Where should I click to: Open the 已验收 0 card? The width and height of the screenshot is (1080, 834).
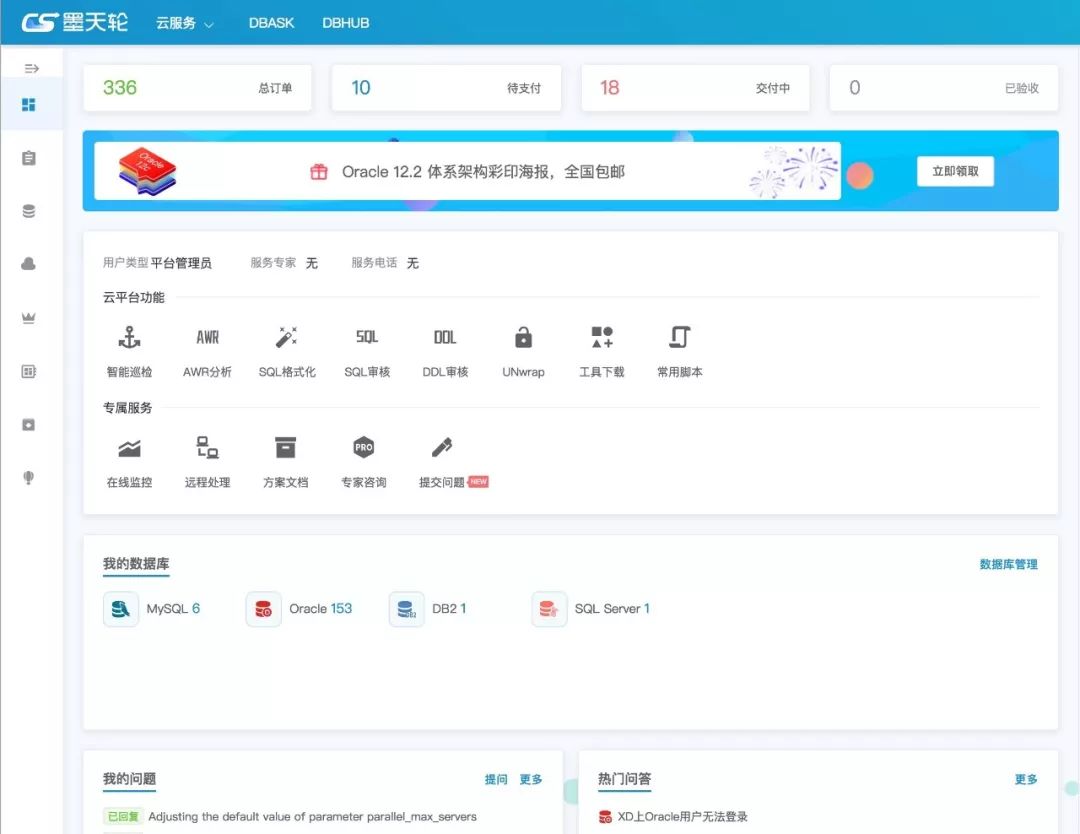coord(944,88)
